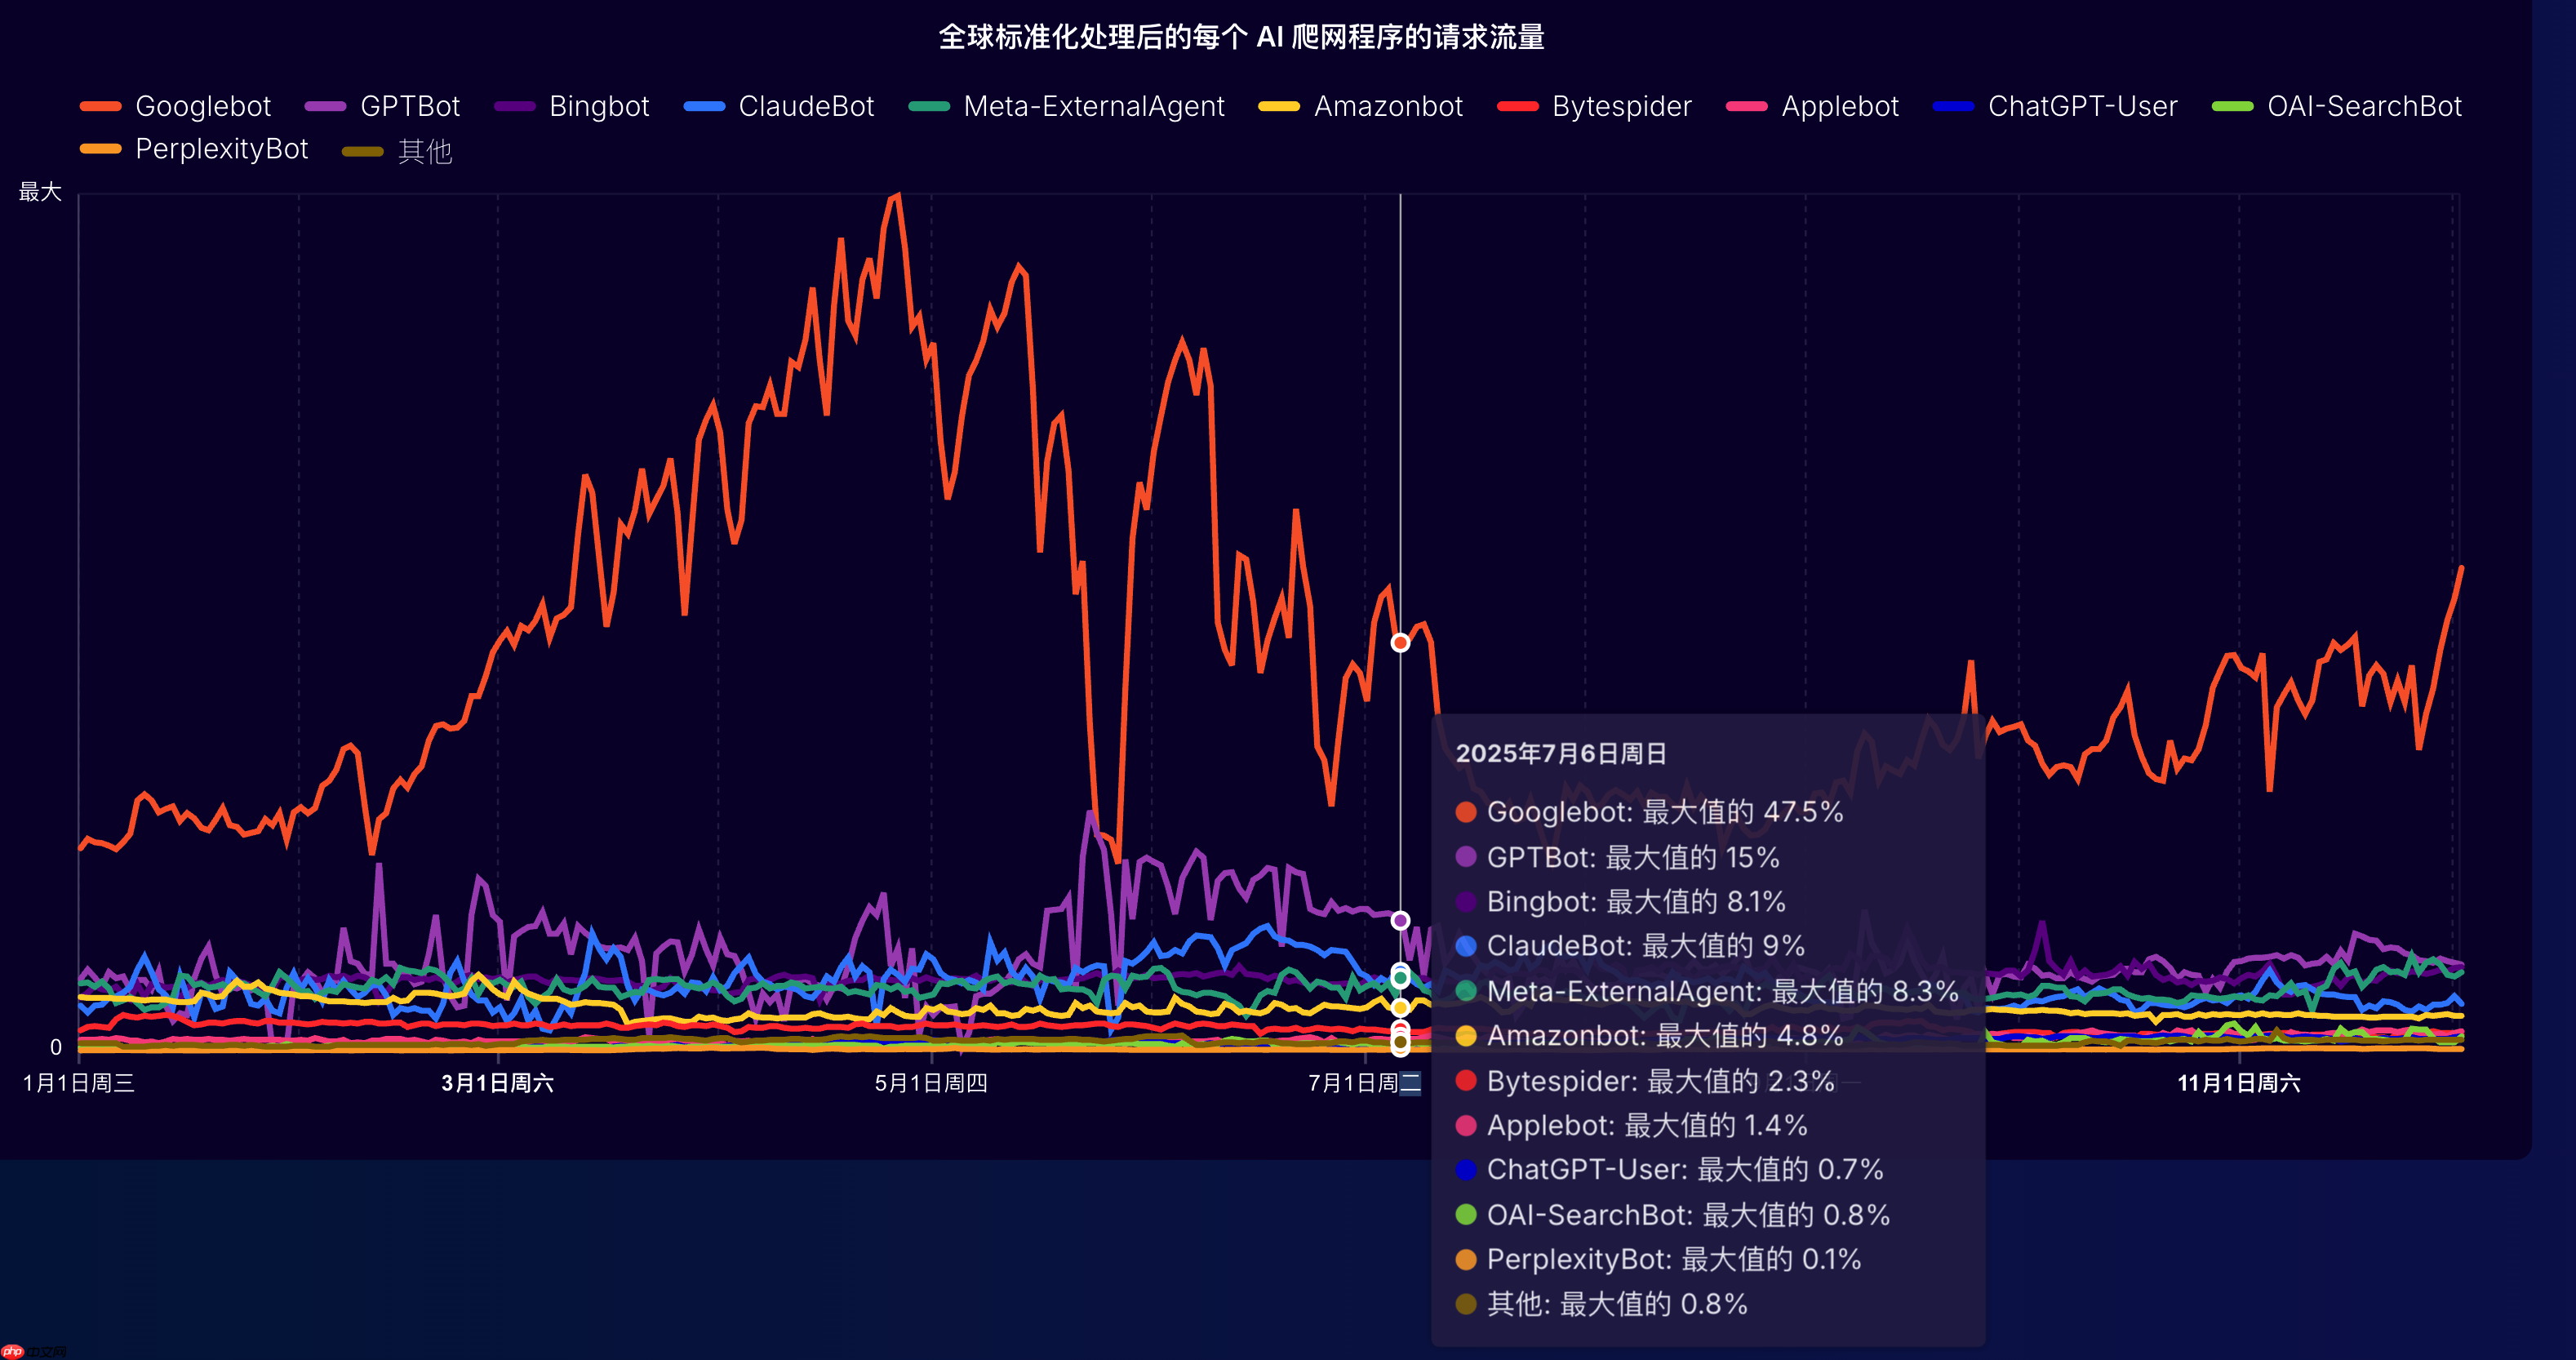Screen dimensions: 2576x1360
Task: Click the 7月1日周二 axis label
Action: tap(1367, 1083)
